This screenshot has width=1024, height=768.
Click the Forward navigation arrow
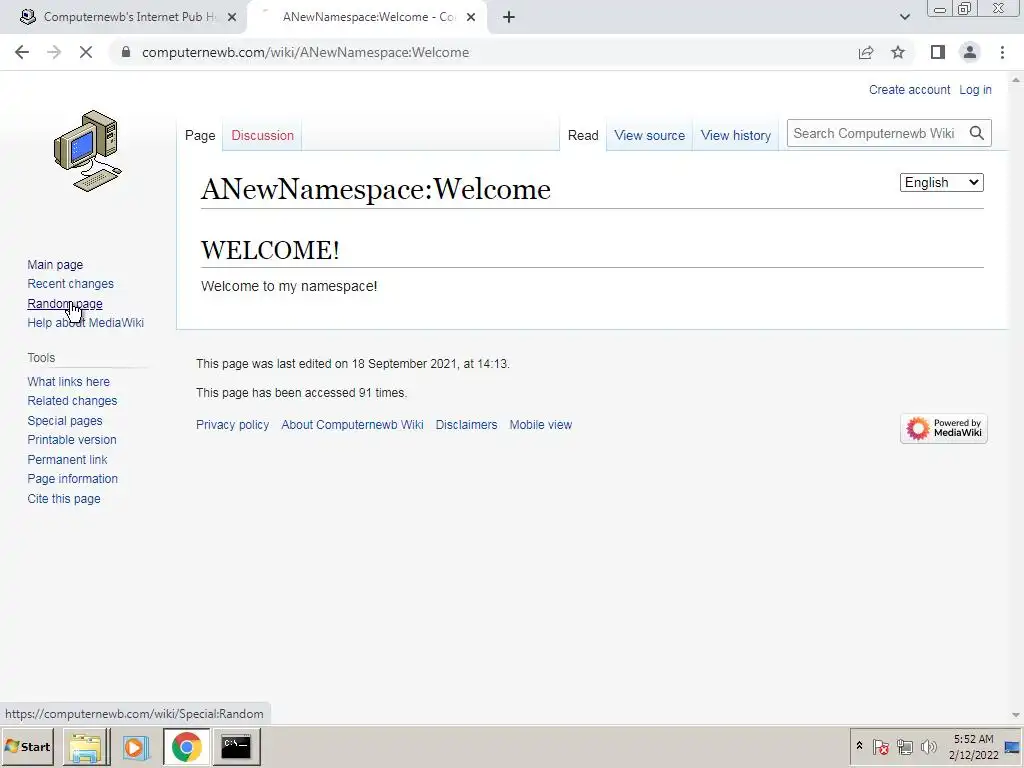pyautogui.click(x=54, y=52)
